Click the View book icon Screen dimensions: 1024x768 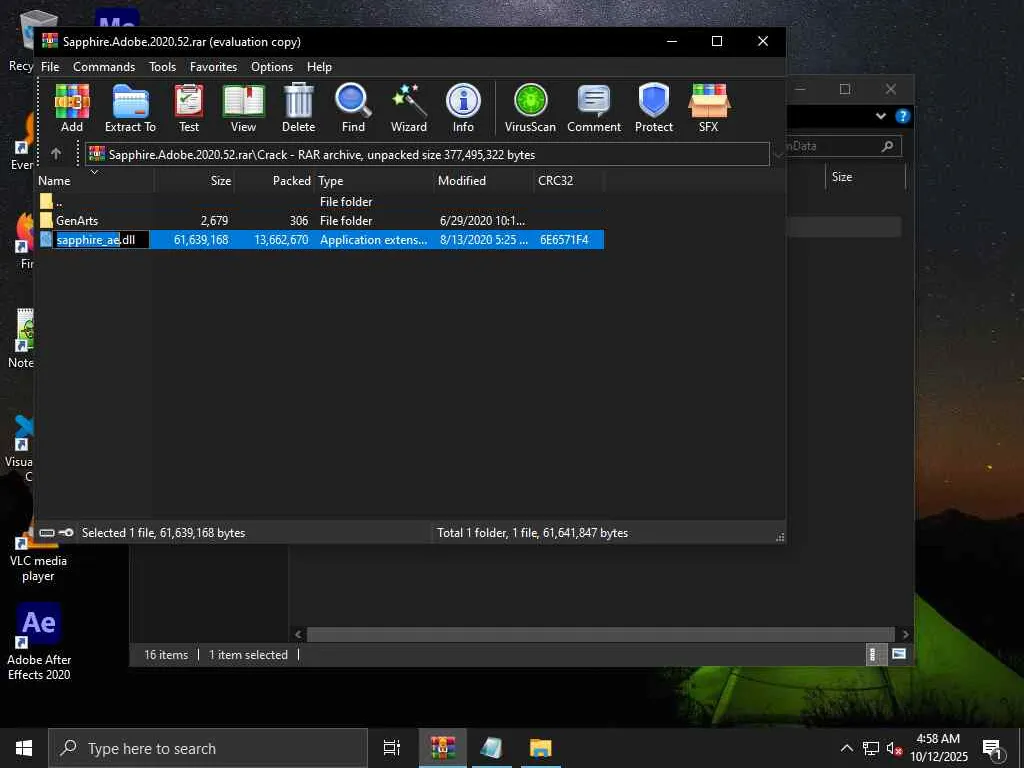point(244,108)
